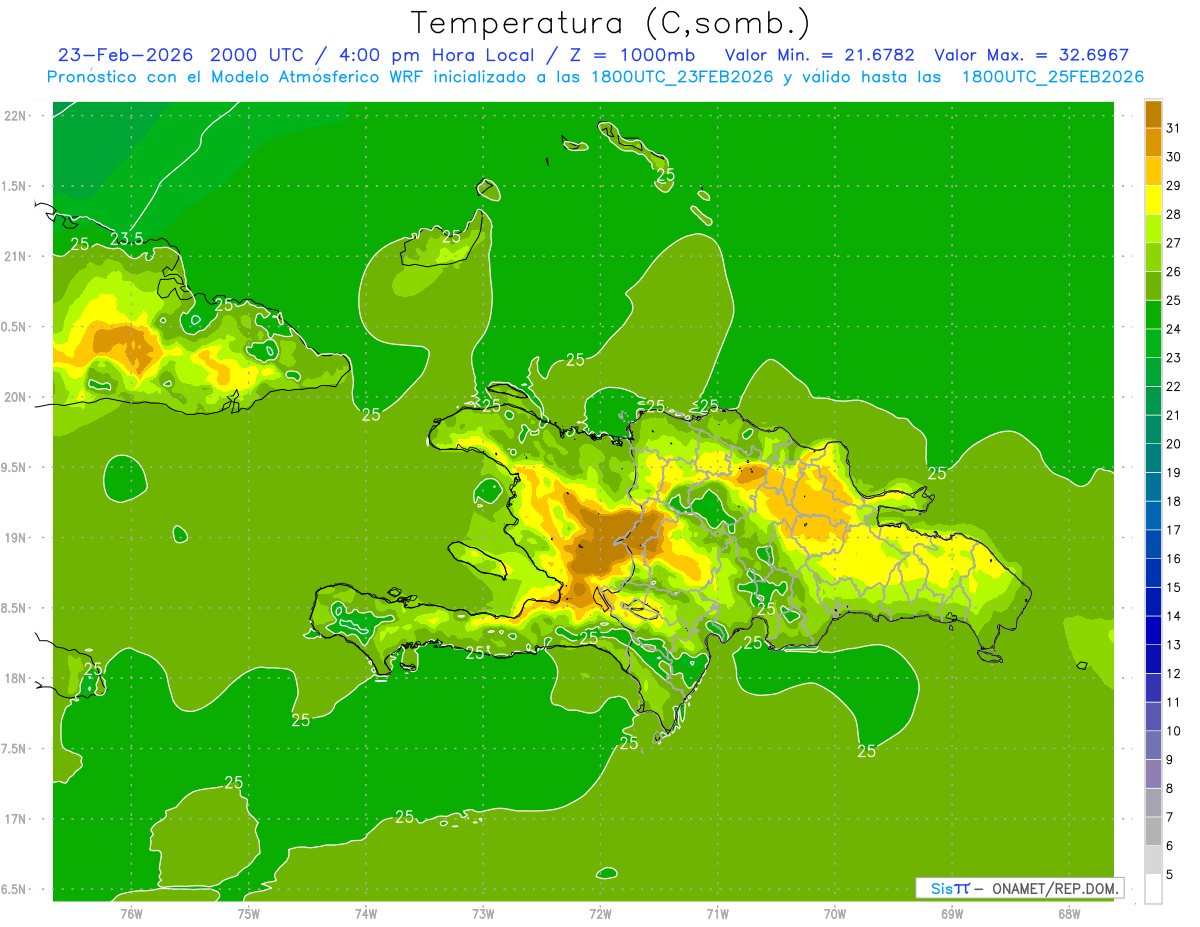This screenshot has height=927, width=1200.
Task: Click the "69W" longitude axis label
Action: point(952,913)
